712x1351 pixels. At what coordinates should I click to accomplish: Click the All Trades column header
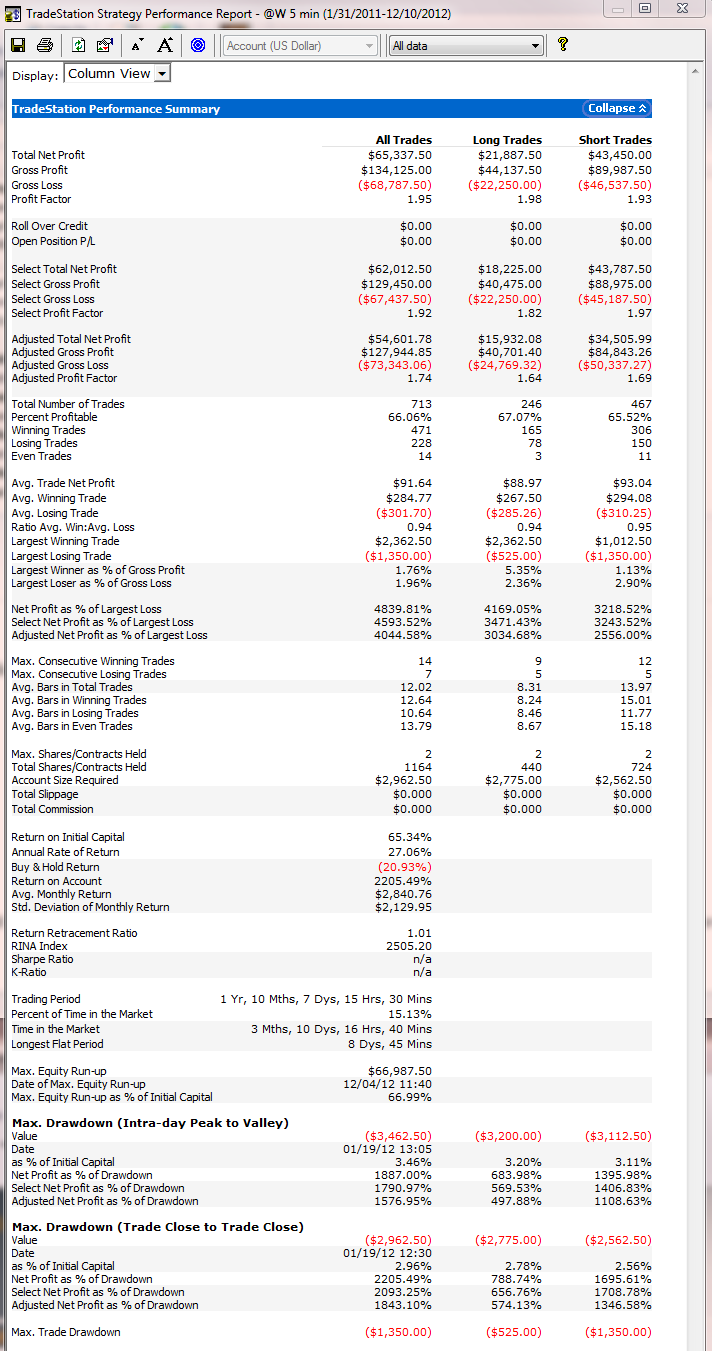pyautogui.click(x=404, y=140)
